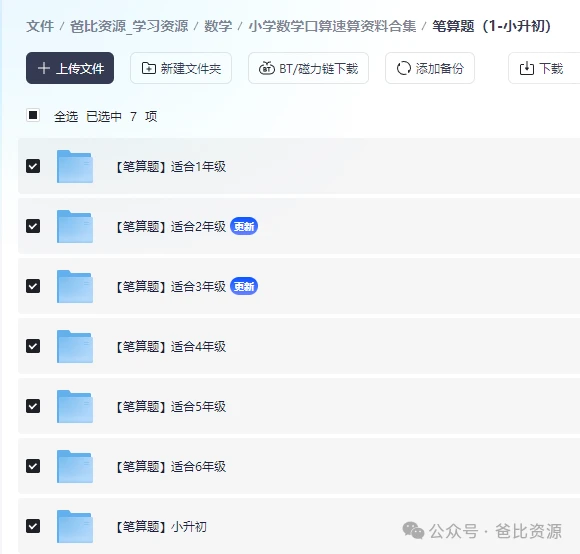The height and width of the screenshot is (554, 580).
Task: Open the BT/磁力链下载 option
Action: coord(308,68)
